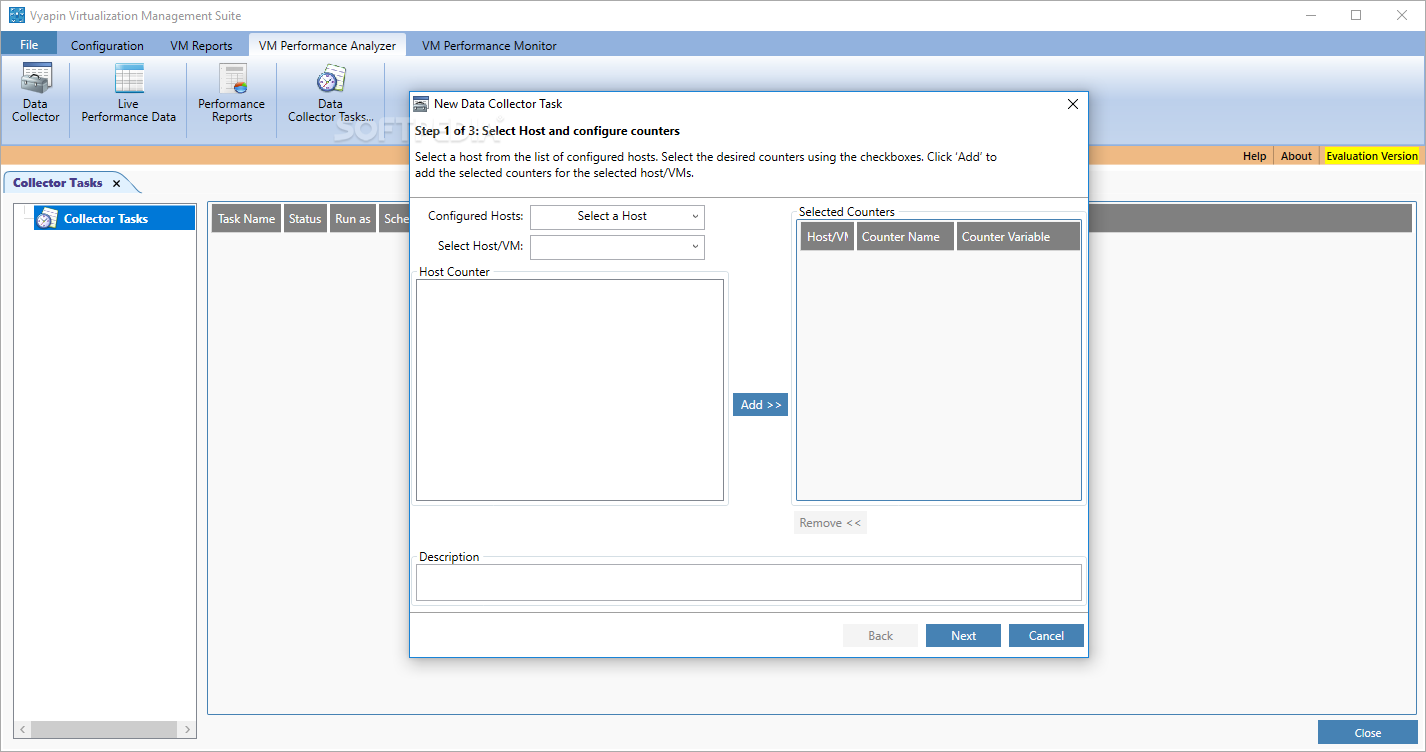Switch to the Configuration tab
Screen dimensions: 1426x752
(x=107, y=45)
